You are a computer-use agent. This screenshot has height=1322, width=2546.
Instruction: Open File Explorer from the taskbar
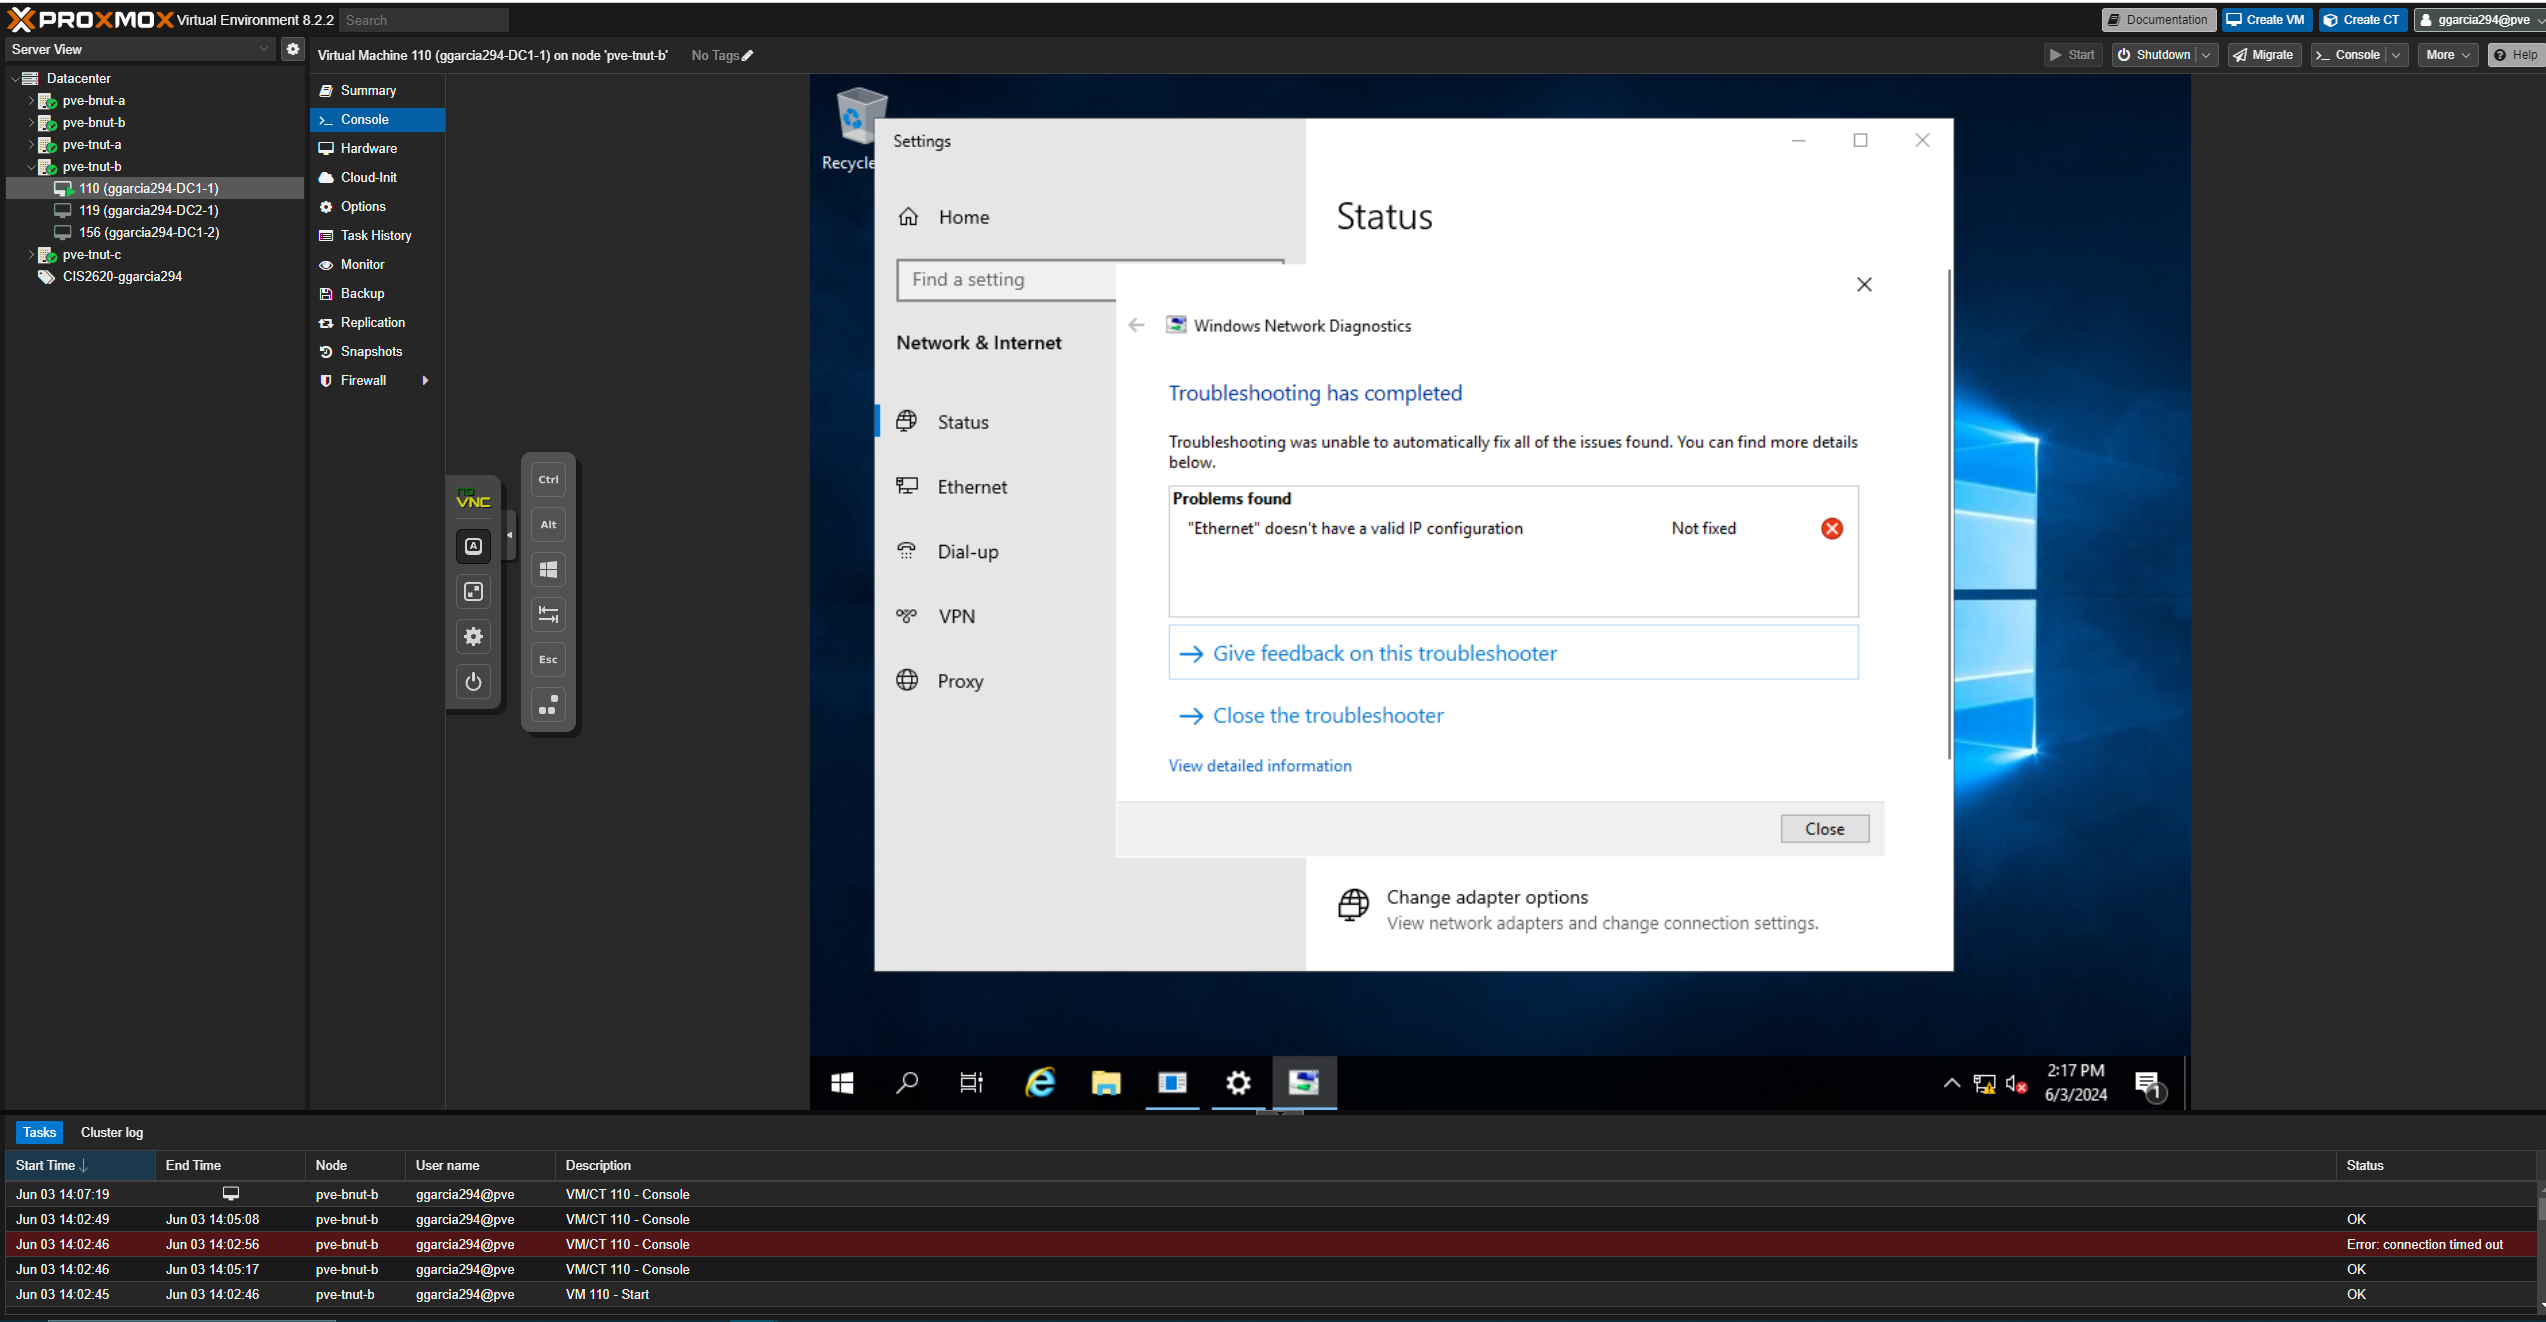coord(1105,1083)
